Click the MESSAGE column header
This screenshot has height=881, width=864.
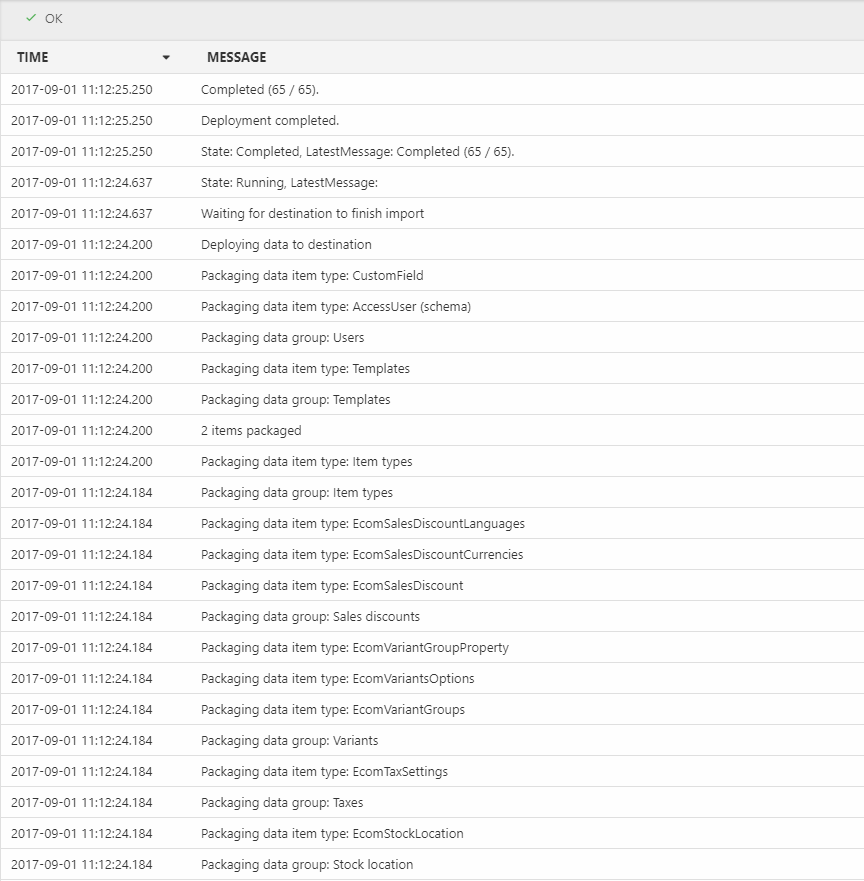pyautogui.click(x=236, y=58)
